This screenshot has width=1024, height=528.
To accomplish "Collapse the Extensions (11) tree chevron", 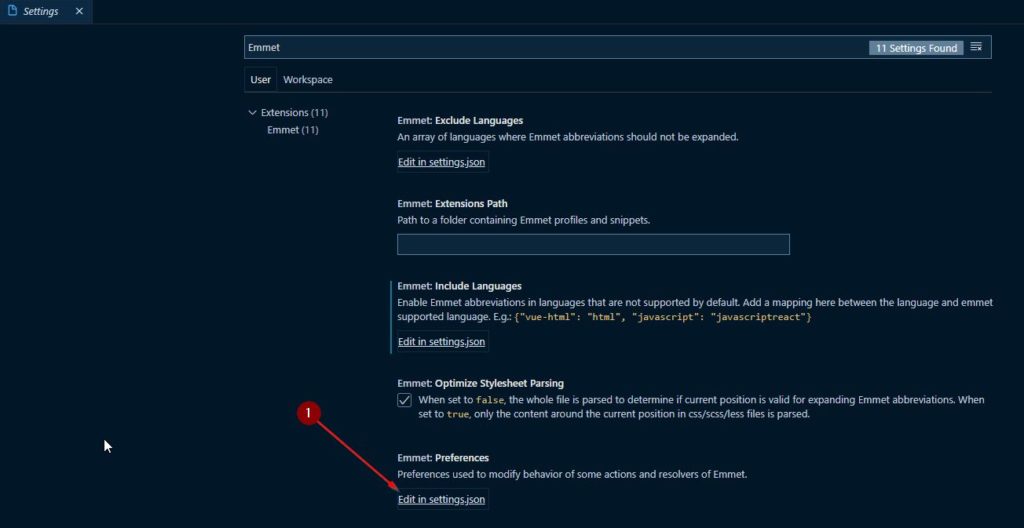I will coord(253,112).
